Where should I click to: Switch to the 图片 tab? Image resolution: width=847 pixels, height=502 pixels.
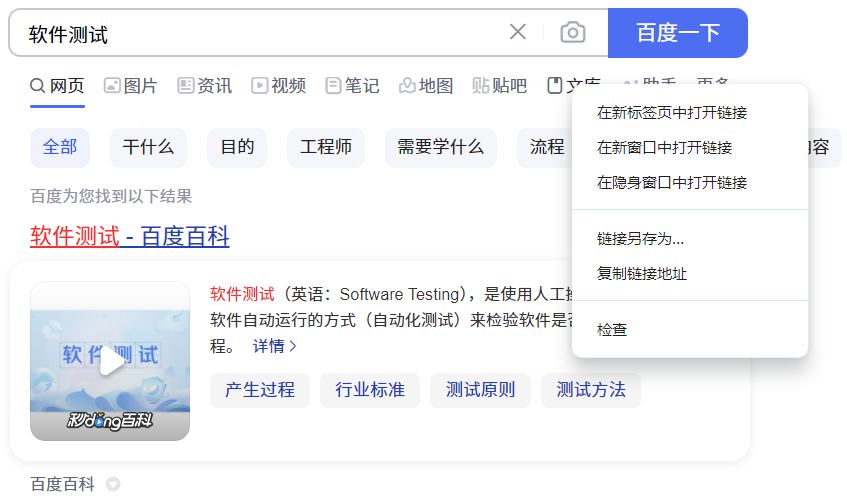131,85
